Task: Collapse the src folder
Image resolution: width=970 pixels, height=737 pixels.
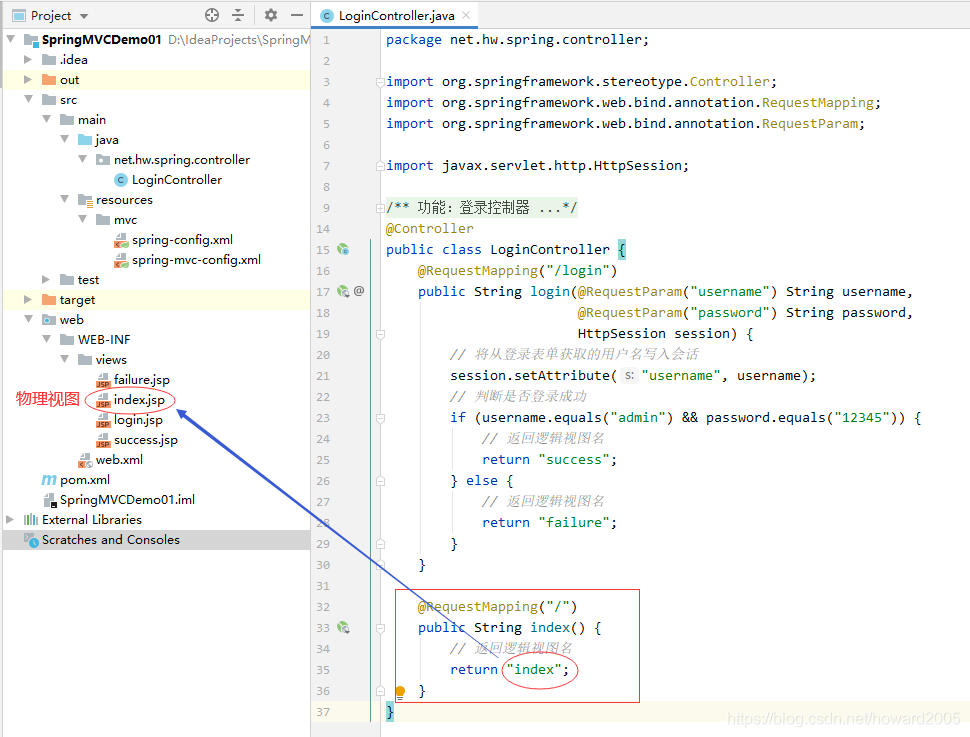Action: [x=28, y=99]
